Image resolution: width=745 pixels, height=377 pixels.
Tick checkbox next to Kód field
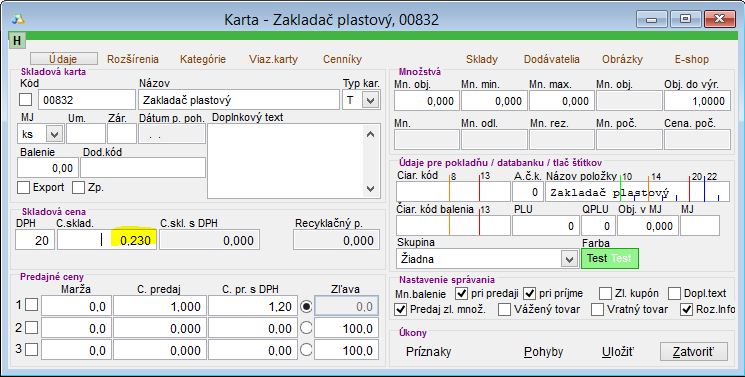click(25, 100)
